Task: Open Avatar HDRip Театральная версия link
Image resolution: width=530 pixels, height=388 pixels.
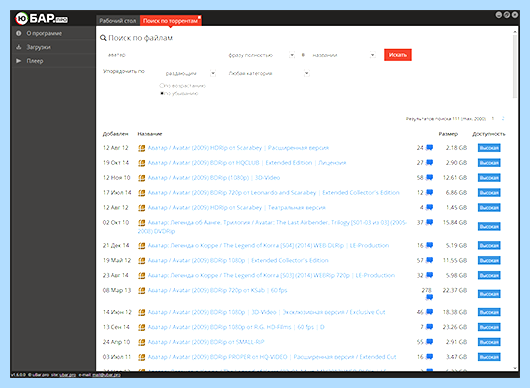Action: (x=237, y=207)
